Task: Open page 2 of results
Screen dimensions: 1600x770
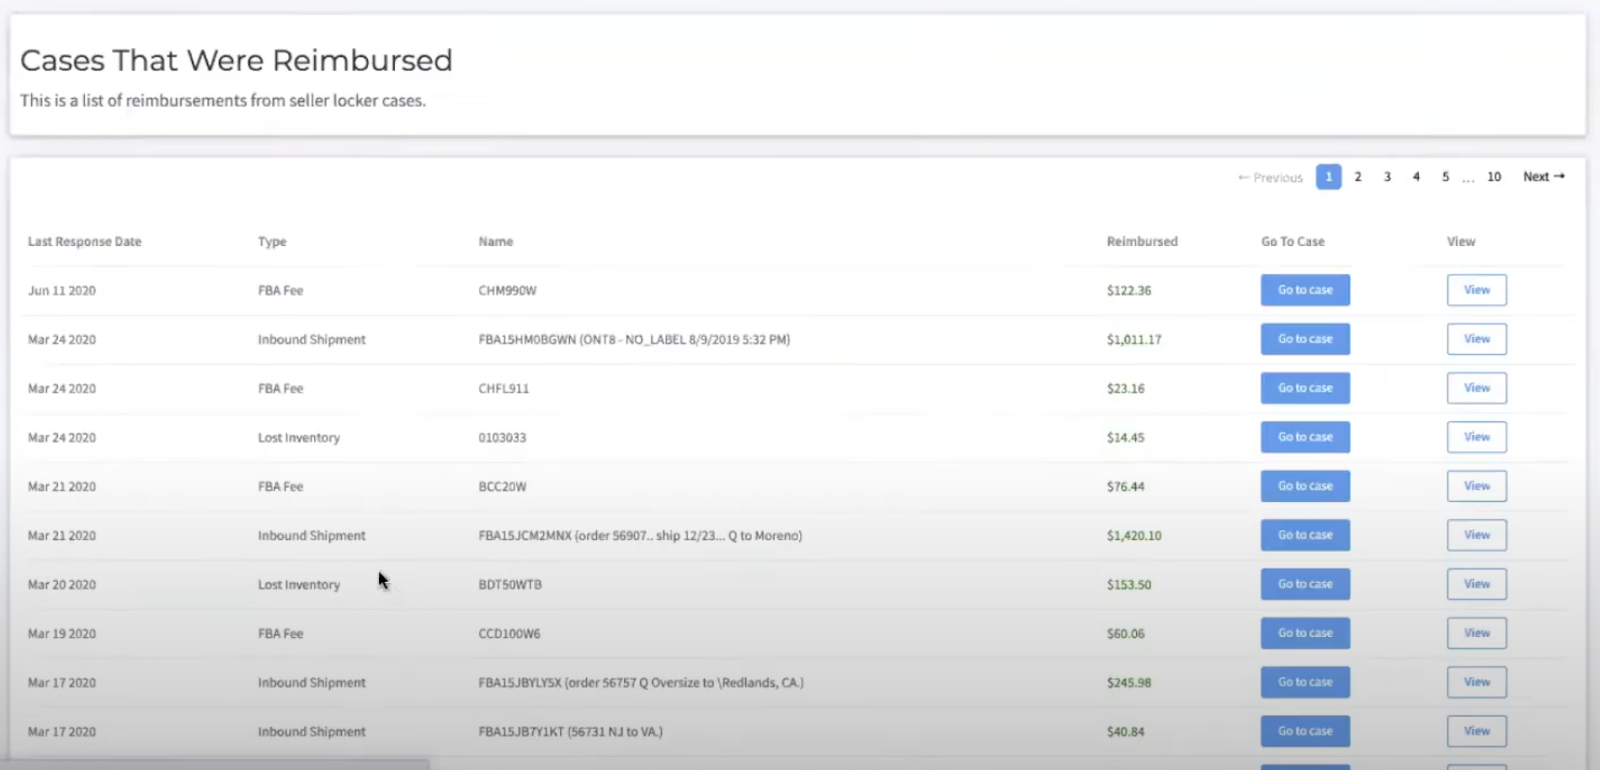Action: pyautogui.click(x=1358, y=177)
